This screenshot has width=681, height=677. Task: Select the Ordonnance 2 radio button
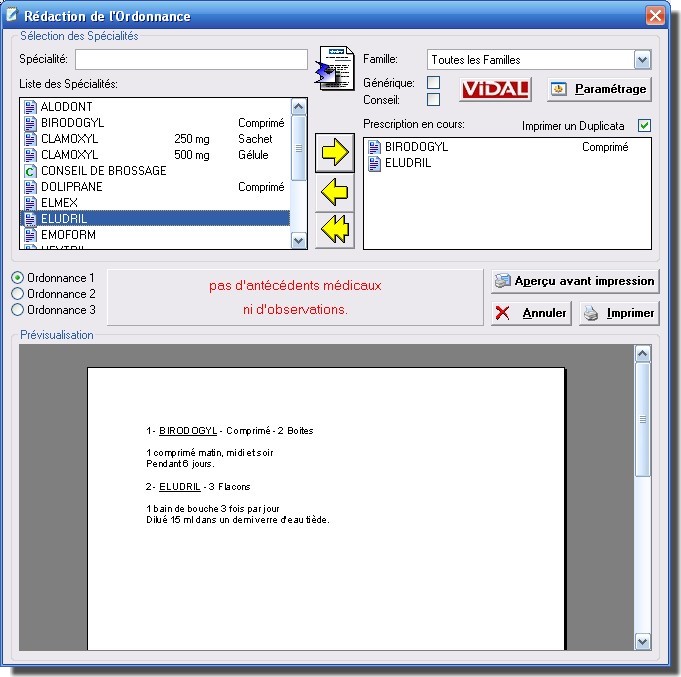pyautogui.click(x=17, y=294)
